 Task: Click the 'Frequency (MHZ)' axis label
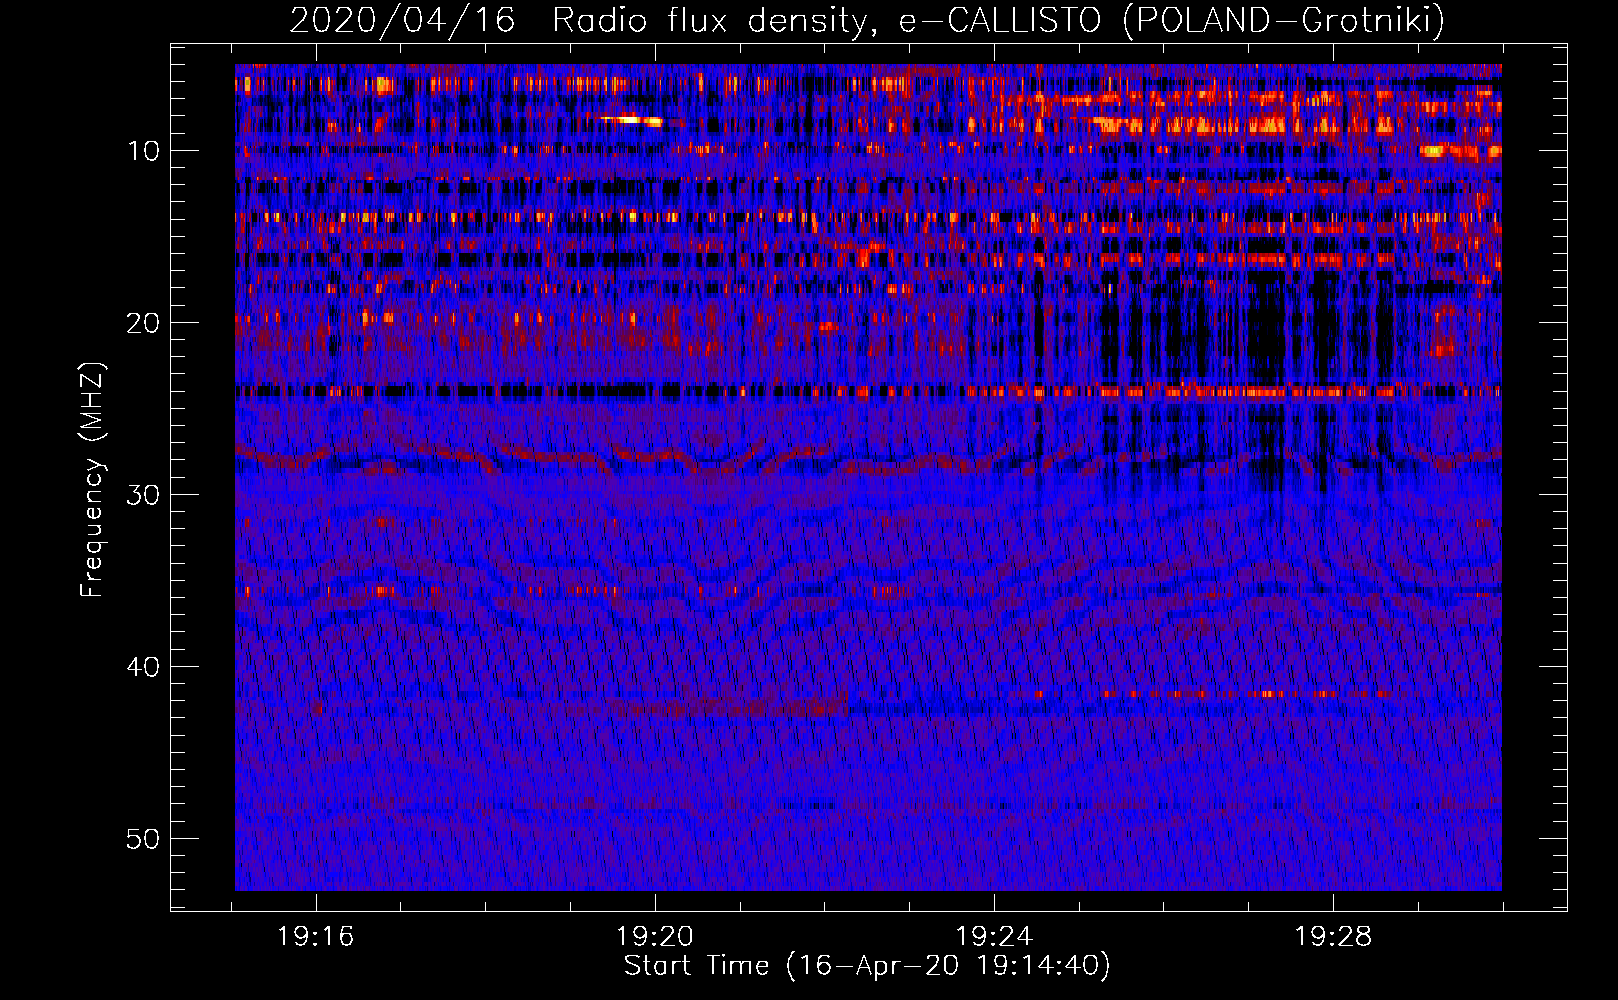(x=92, y=480)
